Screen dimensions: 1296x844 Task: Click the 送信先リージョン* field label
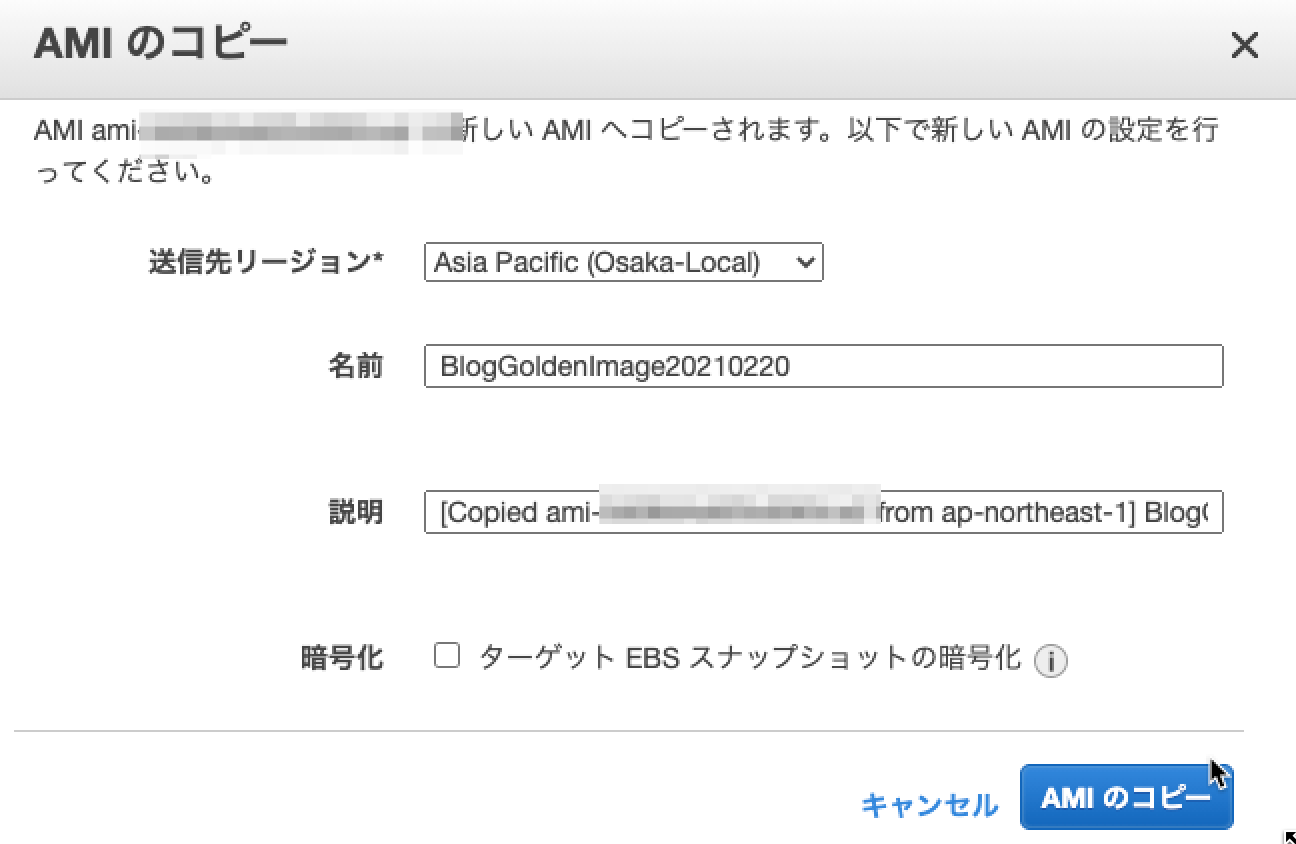click(x=267, y=262)
